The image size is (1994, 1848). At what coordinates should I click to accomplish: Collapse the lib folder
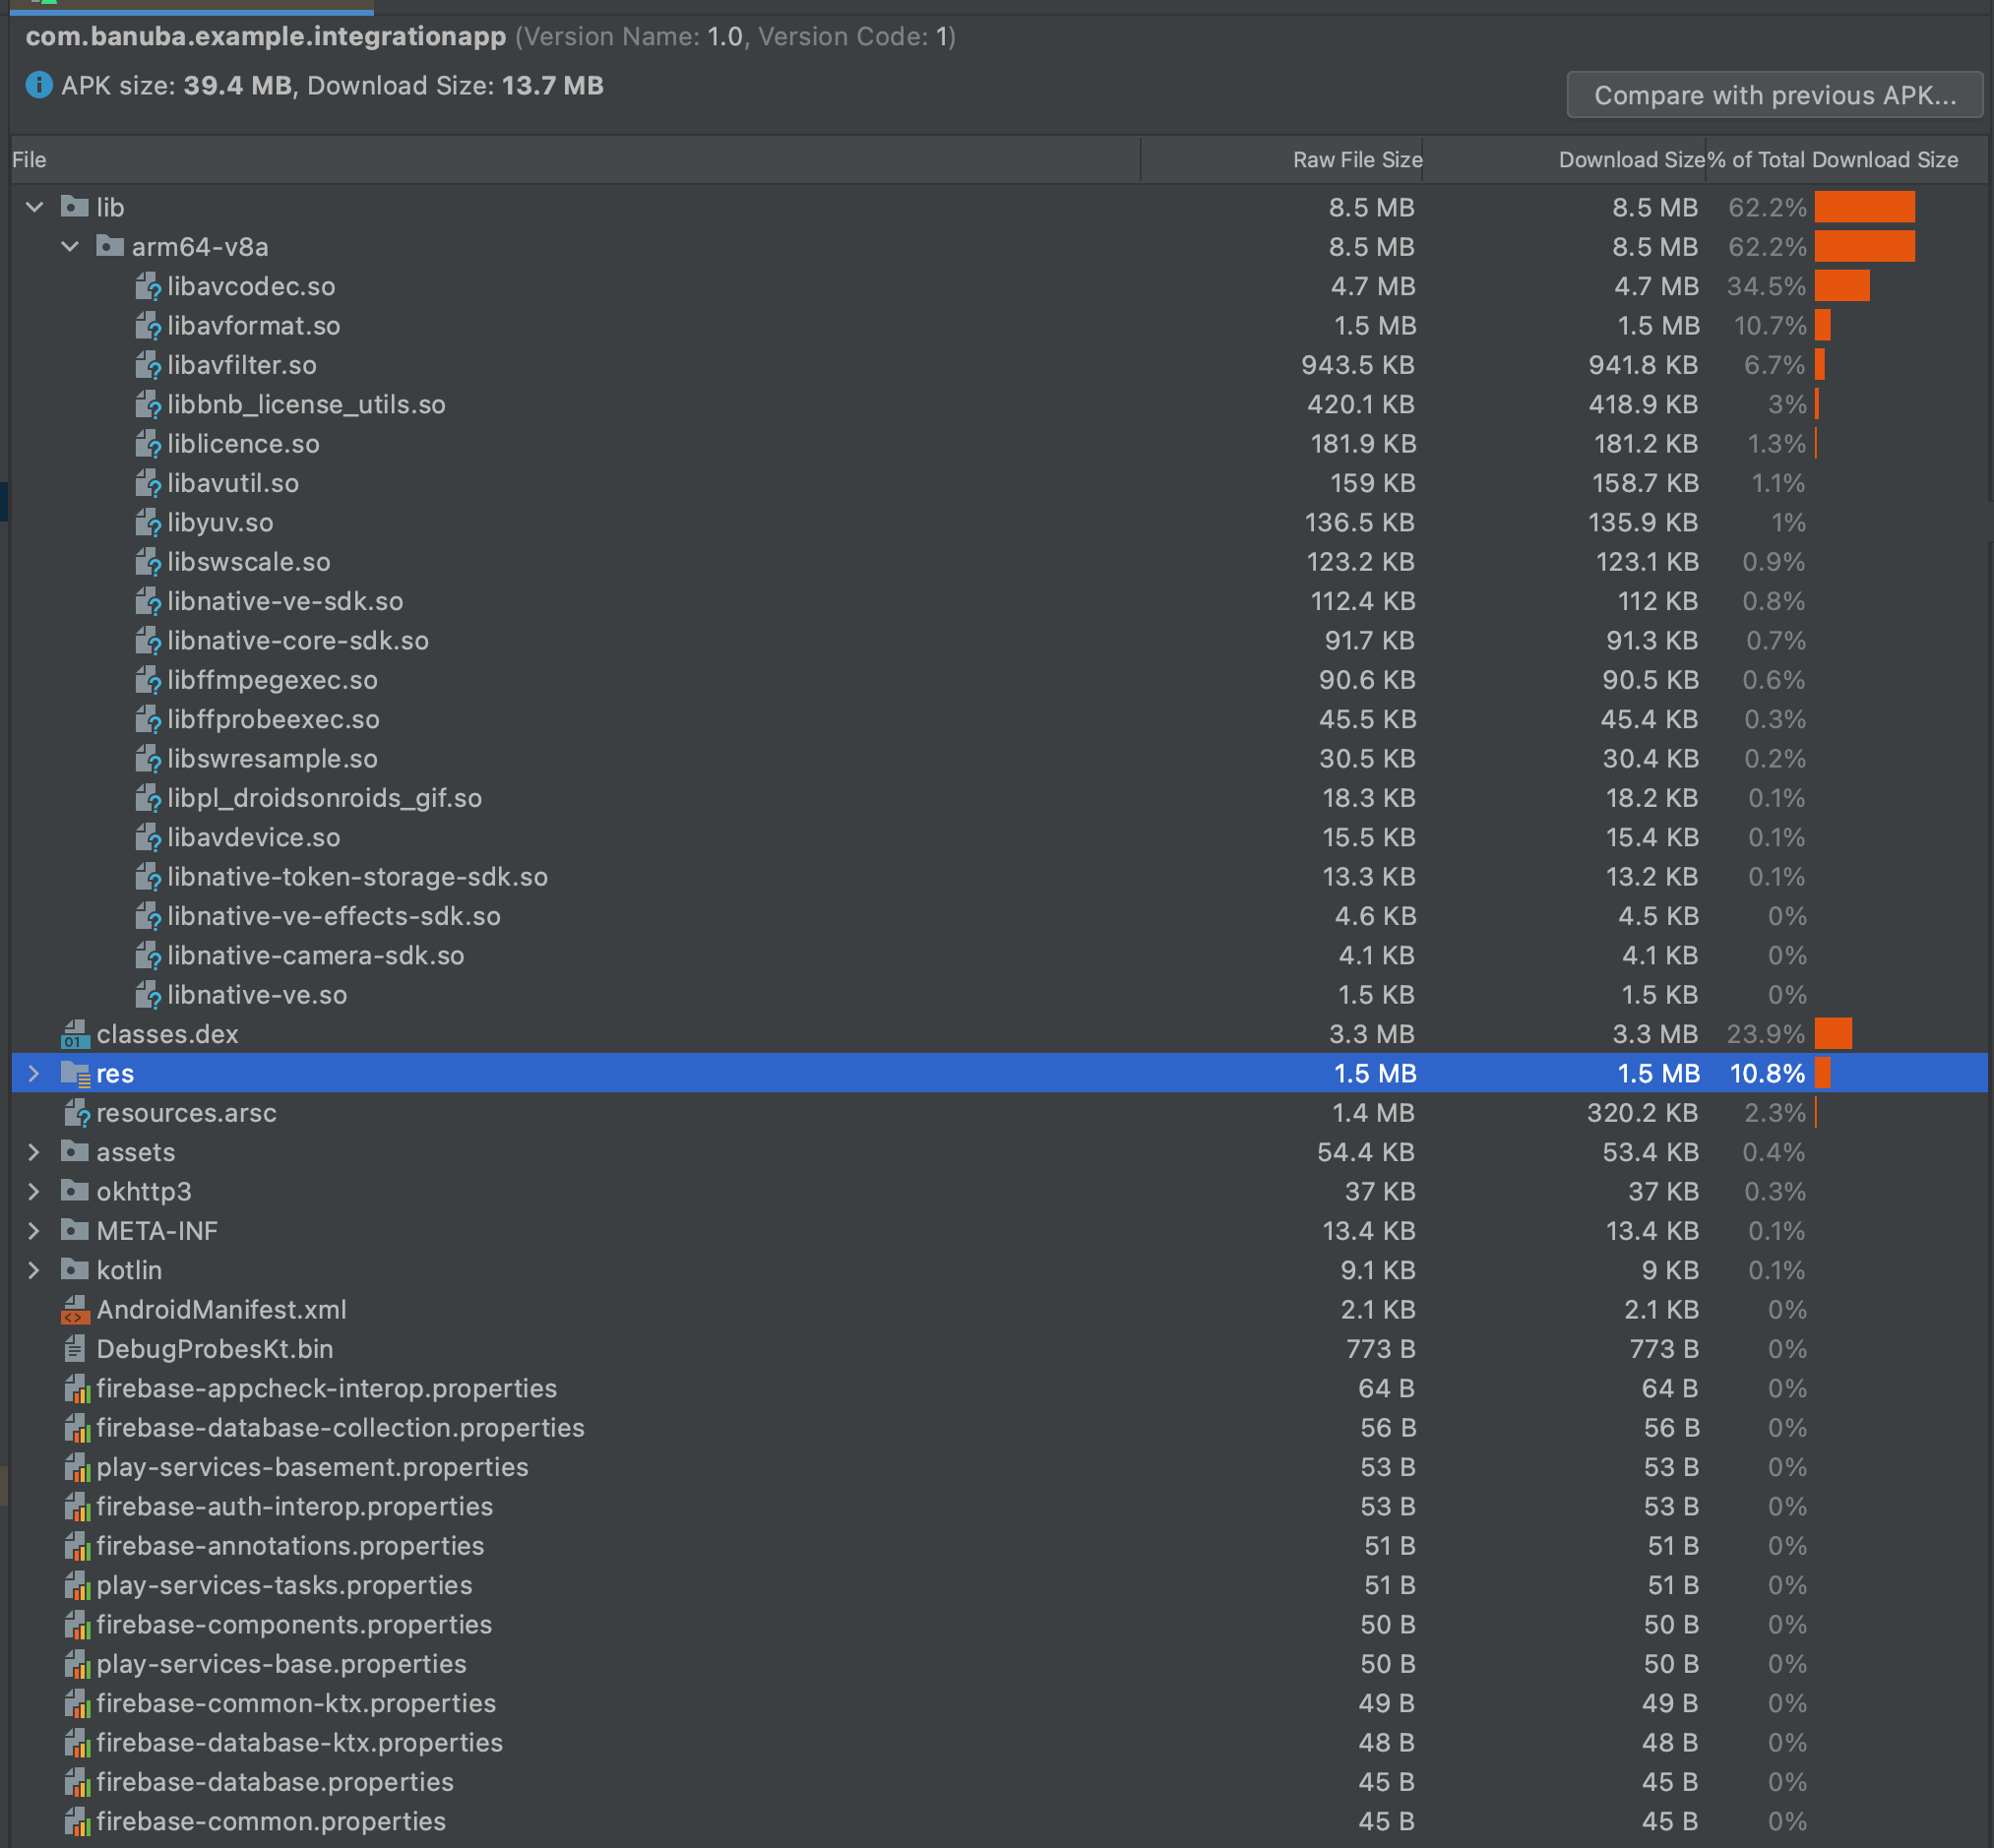35,207
